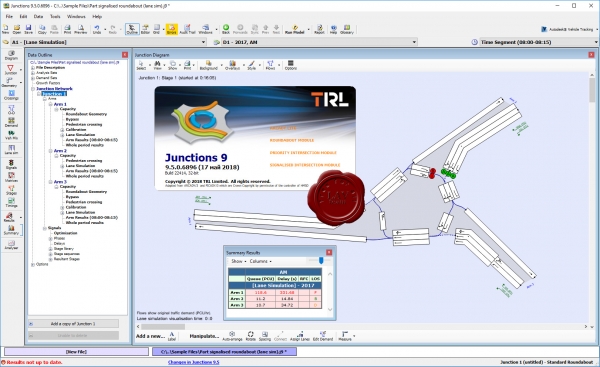This screenshot has width=600, height=367.
Task: Collapse the Signals tree node
Action: 45,228
